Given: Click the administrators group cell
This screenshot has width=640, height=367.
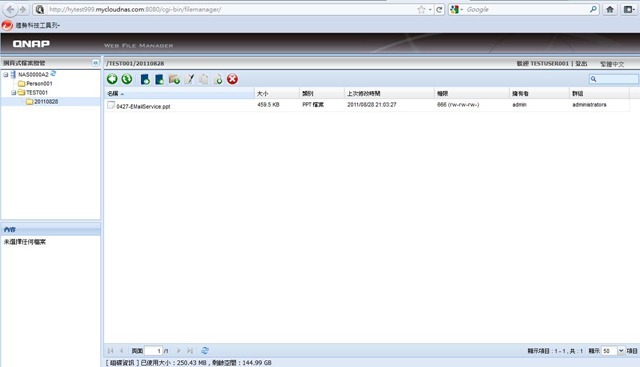Looking at the screenshot, I should tap(589, 105).
